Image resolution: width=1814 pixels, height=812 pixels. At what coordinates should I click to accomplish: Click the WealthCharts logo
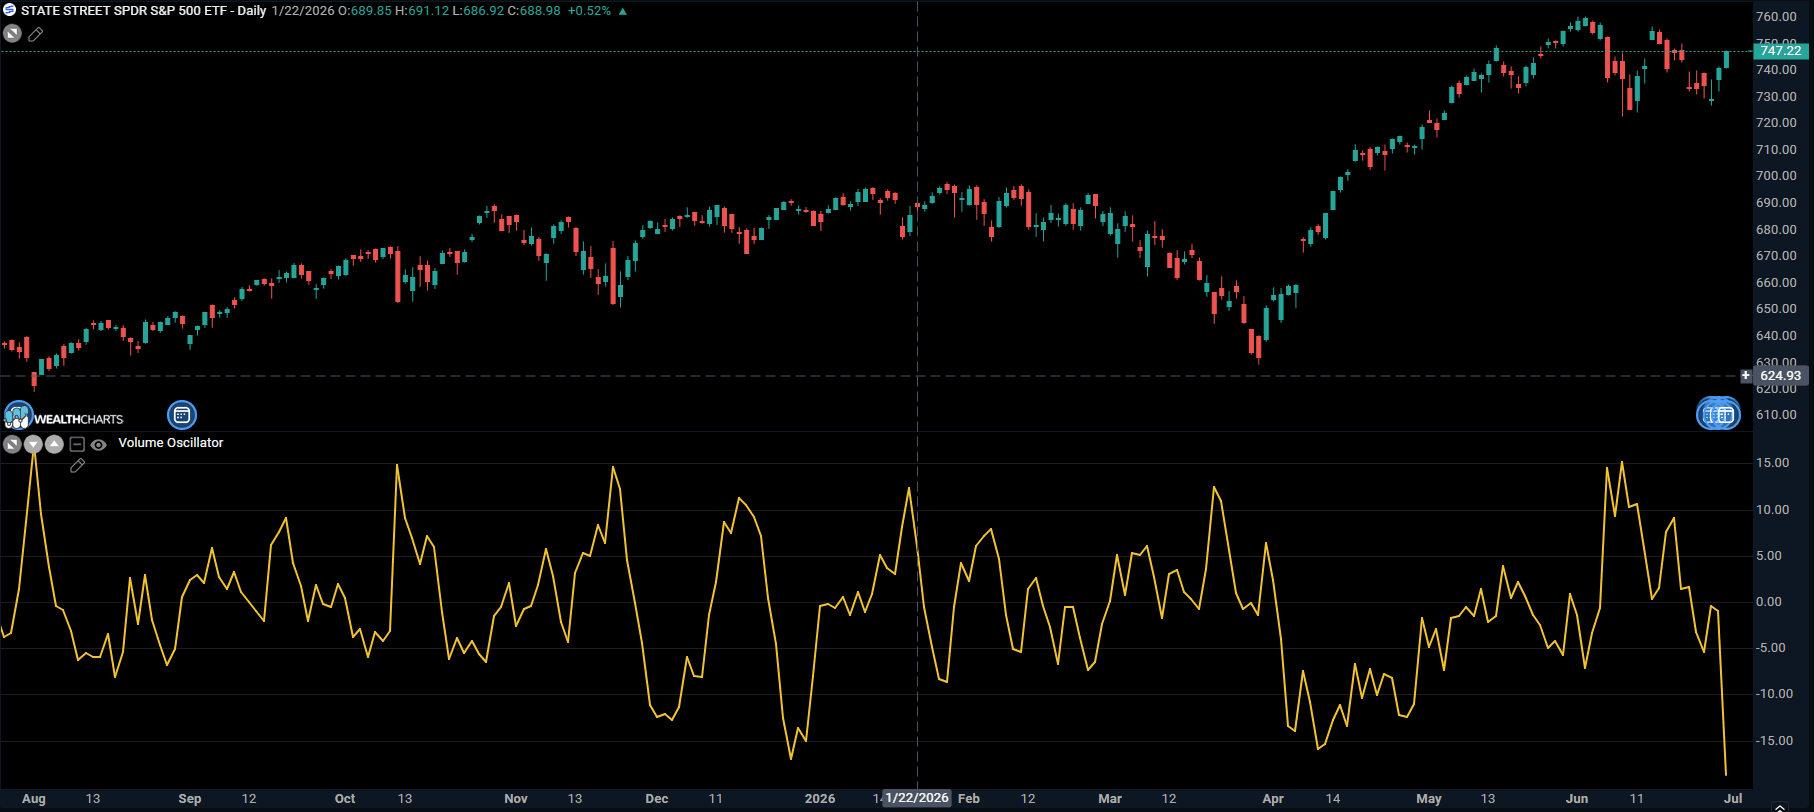pos(64,416)
